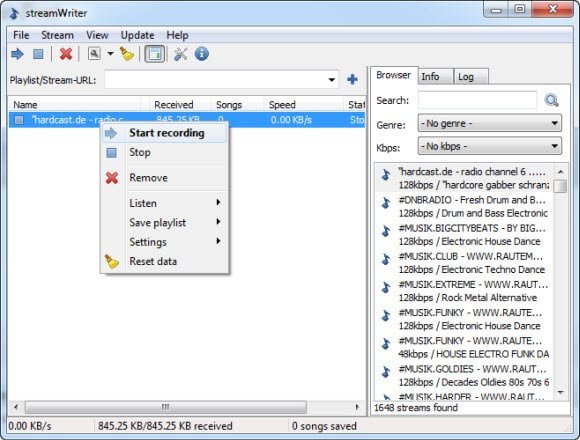Click the red X icon beside Remove entry
Image resolution: width=580 pixels, height=440 pixels.
(112, 178)
